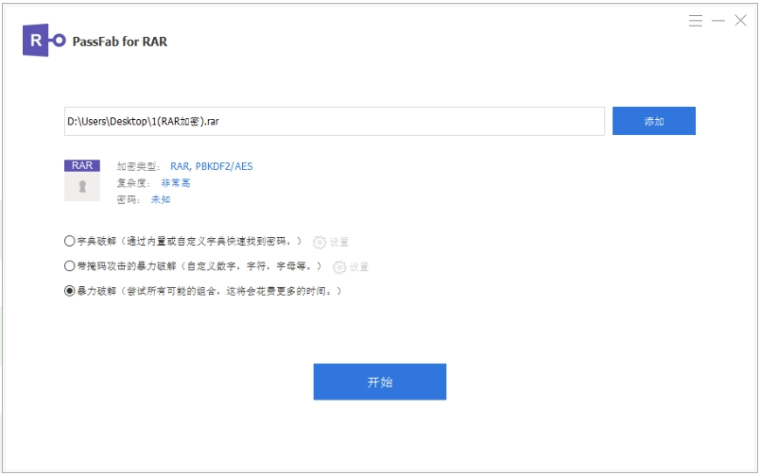Click the complexity value 非常高
760x476 pixels.
point(175,183)
